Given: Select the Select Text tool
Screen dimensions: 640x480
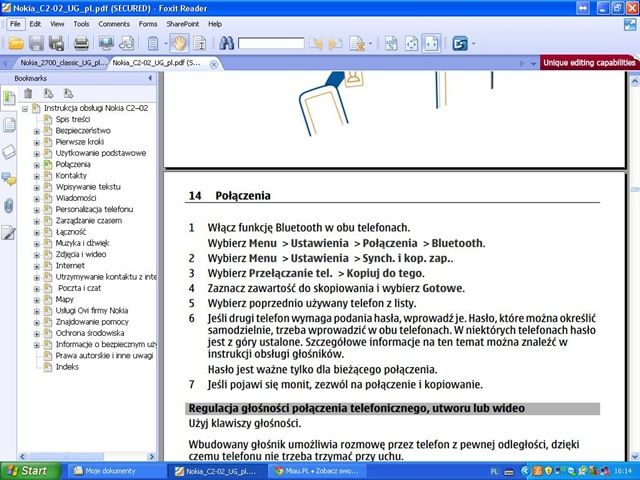Looking at the screenshot, I should [x=200, y=43].
